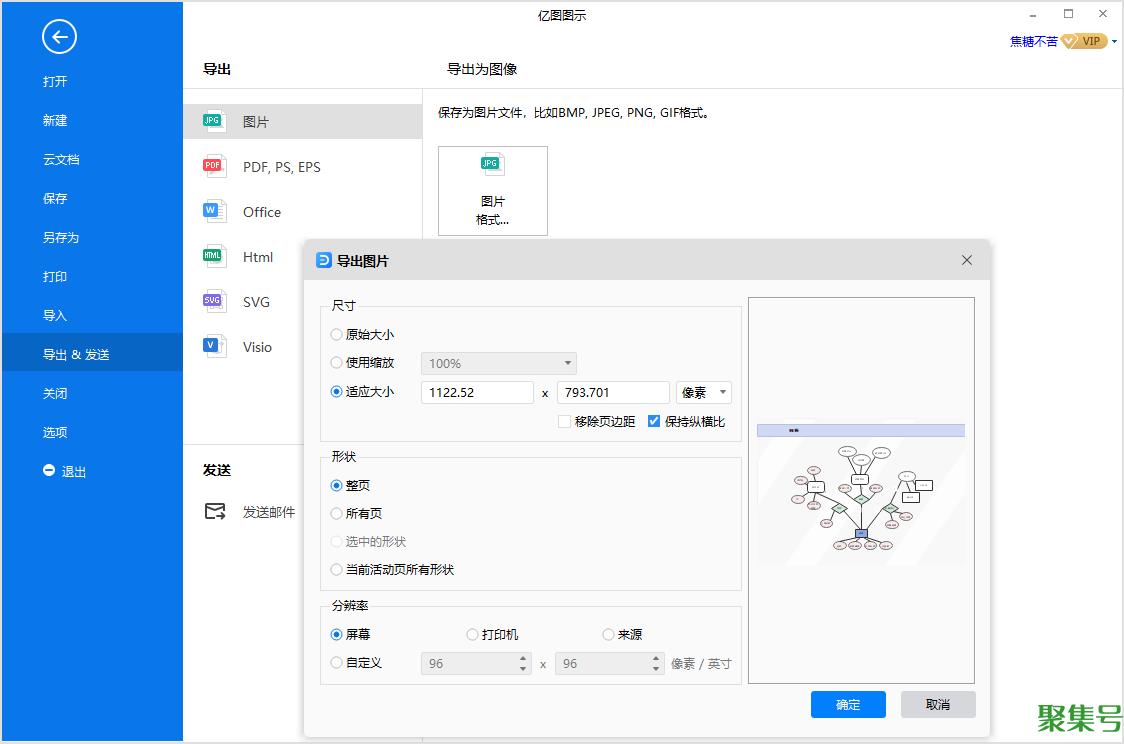Click the 图片格式 tile button
This screenshot has width=1124, height=744.
[492, 191]
